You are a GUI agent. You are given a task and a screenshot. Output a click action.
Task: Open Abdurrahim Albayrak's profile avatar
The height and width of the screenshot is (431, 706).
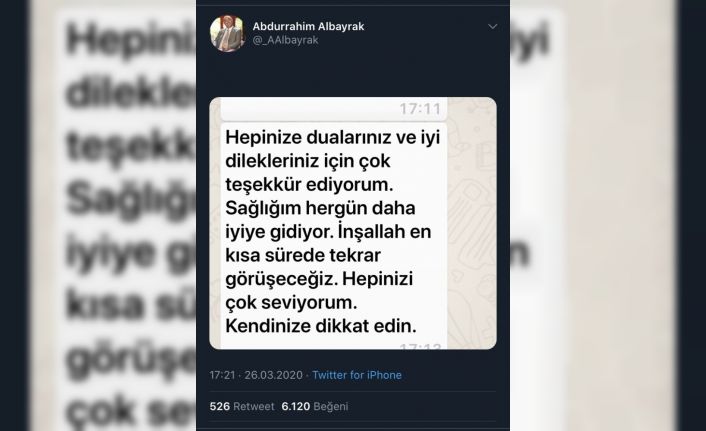tap(227, 33)
